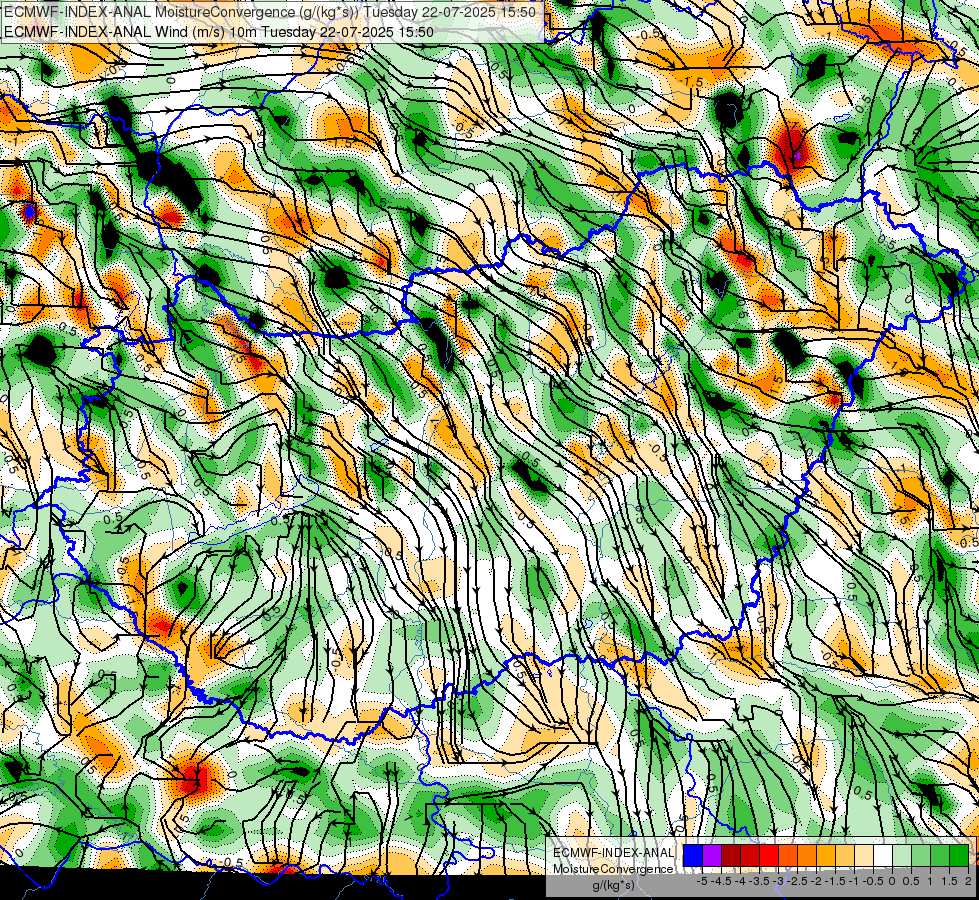Click the orange swatch between -2.5 and -2
Image resolution: width=979 pixels, height=900 pixels.
807,856
